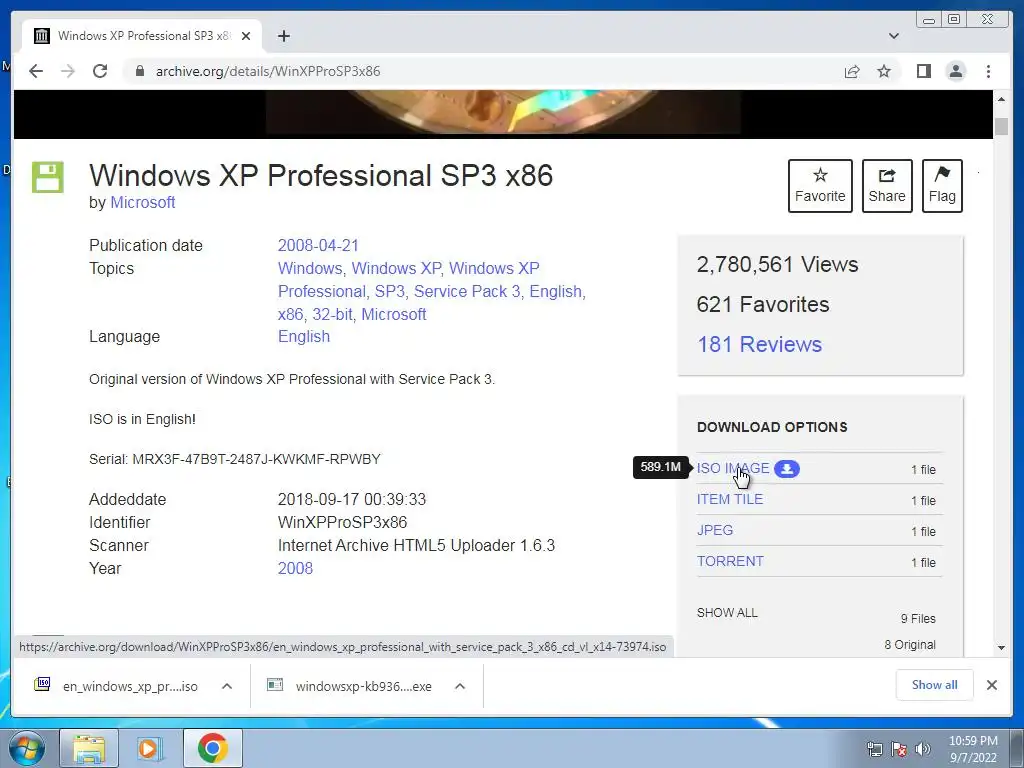Download the ISO IMAGE file
1024x768 pixels.
coord(733,468)
